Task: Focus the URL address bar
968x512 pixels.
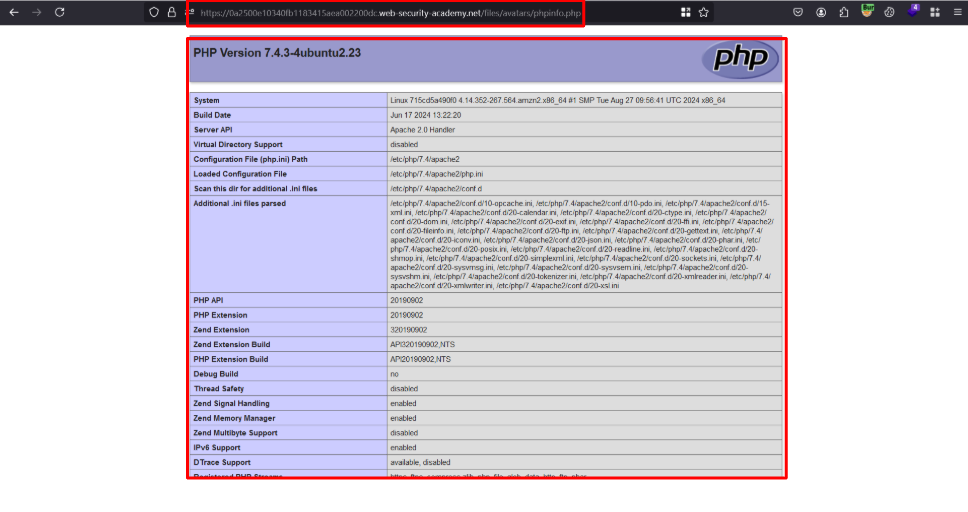Action: 390,13
